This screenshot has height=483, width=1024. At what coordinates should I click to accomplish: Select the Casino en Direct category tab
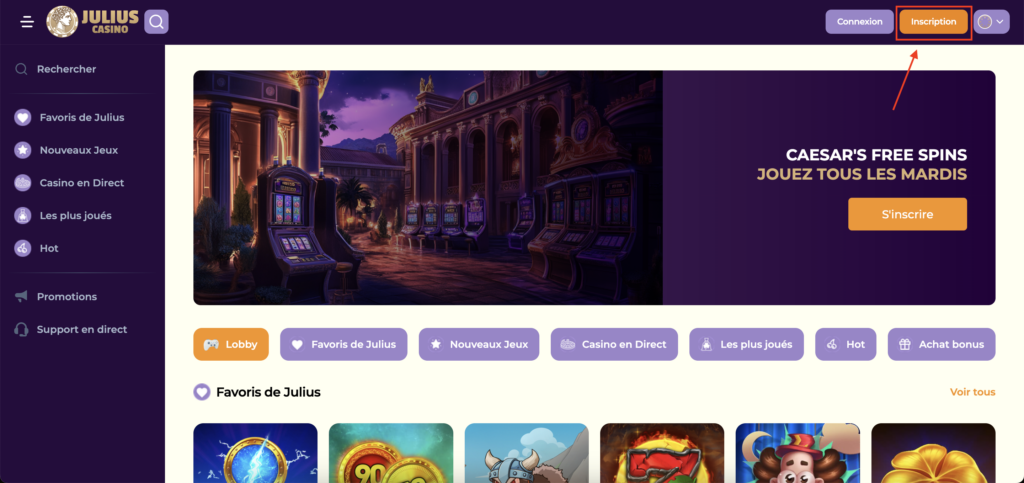click(x=614, y=344)
